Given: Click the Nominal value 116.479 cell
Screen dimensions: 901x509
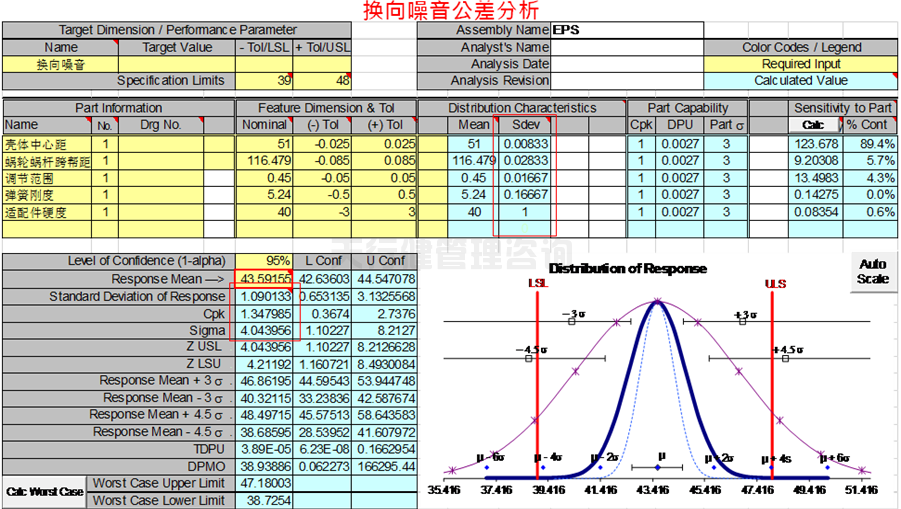Looking at the screenshot, I should 265,161.
